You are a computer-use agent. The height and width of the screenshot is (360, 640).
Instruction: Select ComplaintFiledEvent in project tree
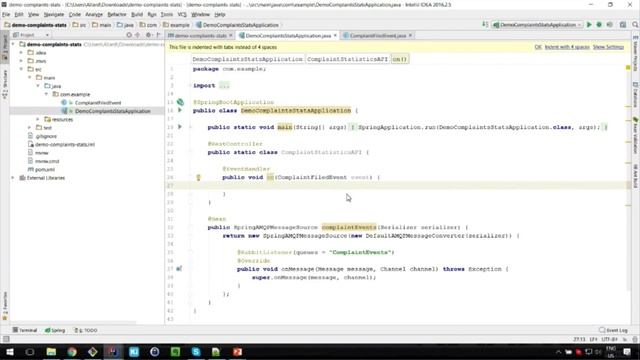coord(98,102)
